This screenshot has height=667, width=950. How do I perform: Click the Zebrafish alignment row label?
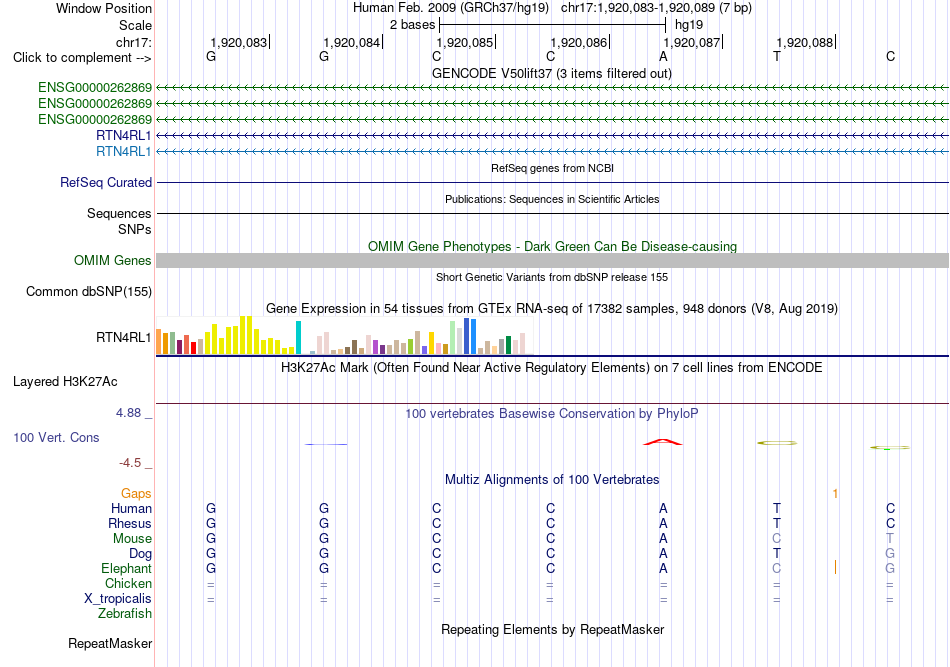click(x=125, y=614)
